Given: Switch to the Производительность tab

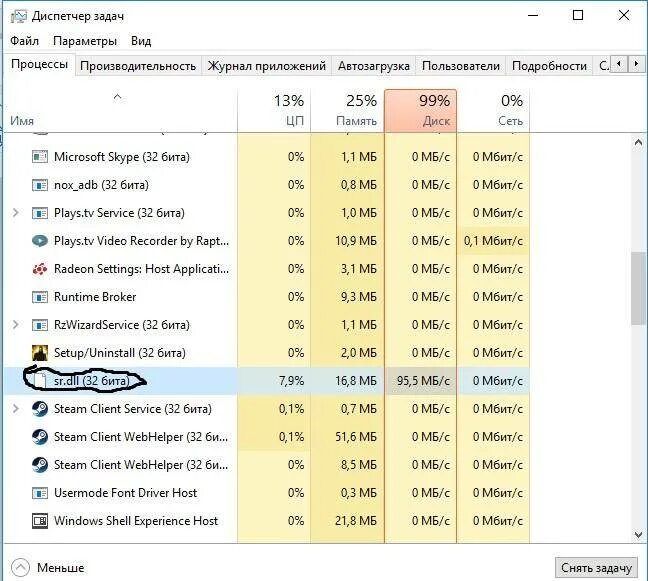Looking at the screenshot, I should coord(138,66).
